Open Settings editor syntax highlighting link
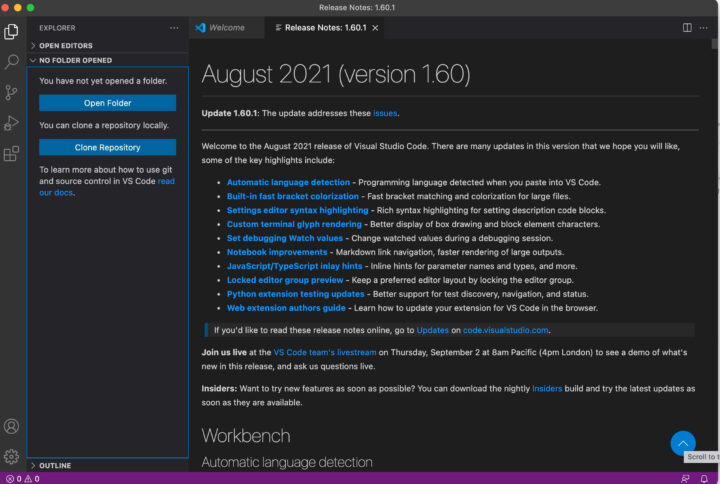 click(x=297, y=210)
